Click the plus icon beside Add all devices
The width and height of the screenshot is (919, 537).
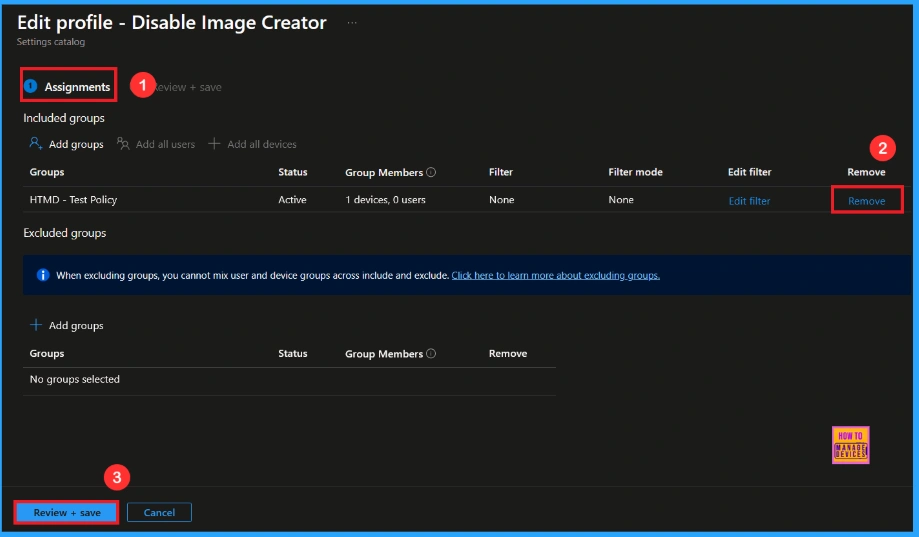tap(214, 144)
